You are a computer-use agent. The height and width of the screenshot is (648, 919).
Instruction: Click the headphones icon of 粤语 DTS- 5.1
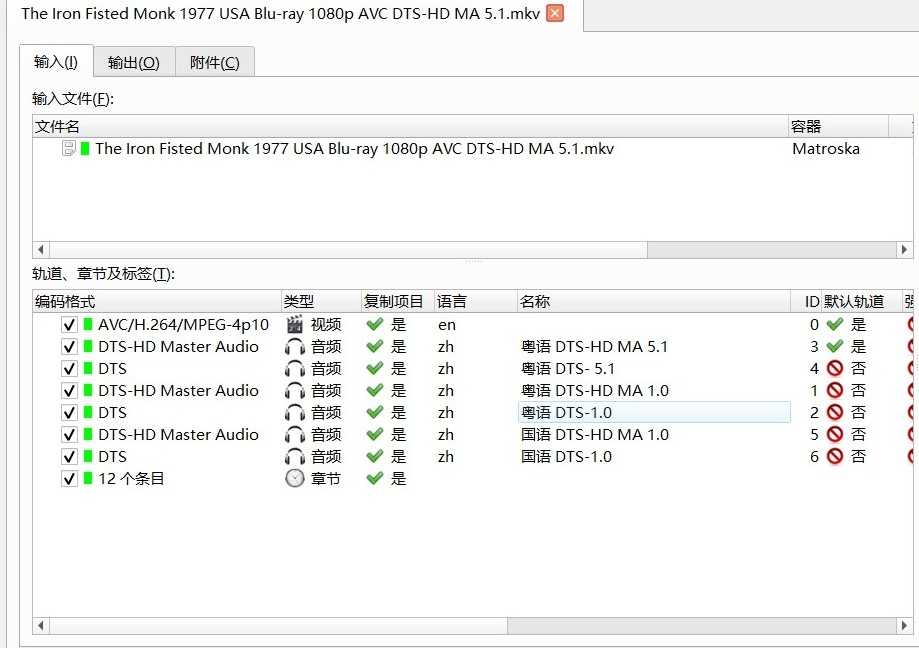(295, 369)
